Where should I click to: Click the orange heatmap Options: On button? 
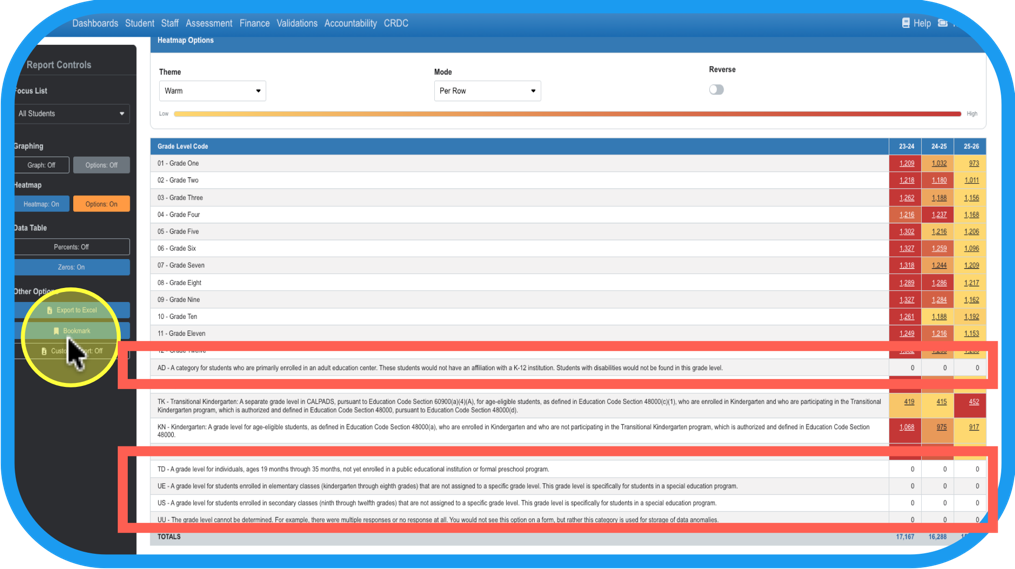(x=101, y=204)
